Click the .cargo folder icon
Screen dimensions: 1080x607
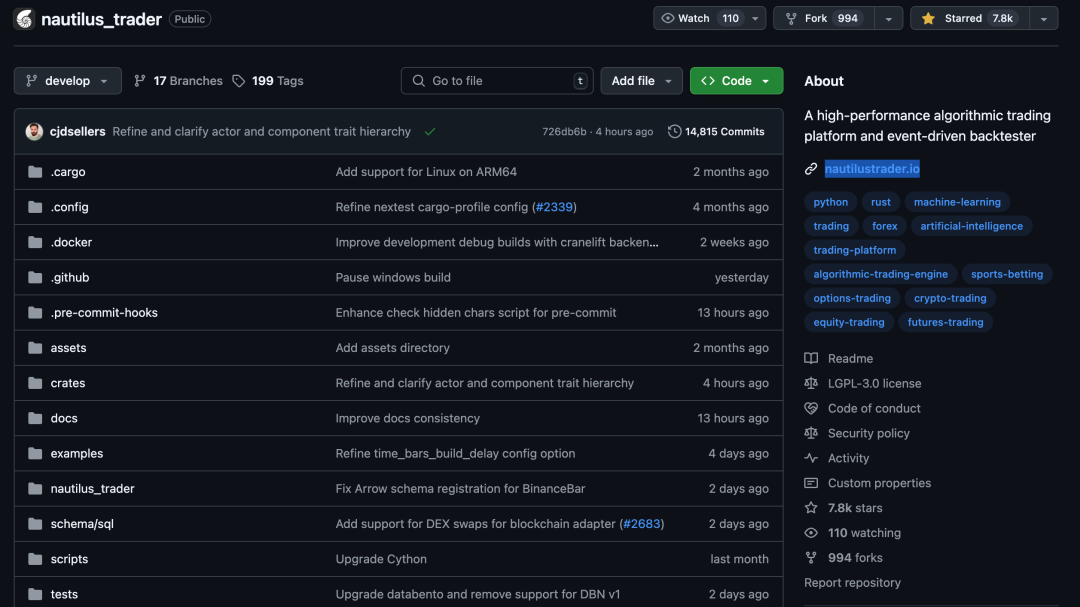click(x=35, y=172)
